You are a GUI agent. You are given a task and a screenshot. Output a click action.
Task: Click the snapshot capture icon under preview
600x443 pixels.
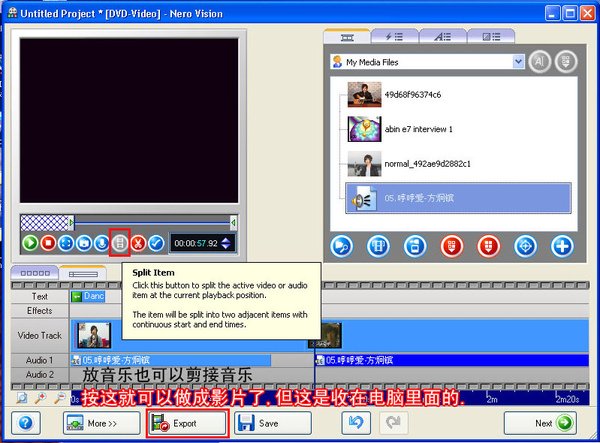coord(84,243)
